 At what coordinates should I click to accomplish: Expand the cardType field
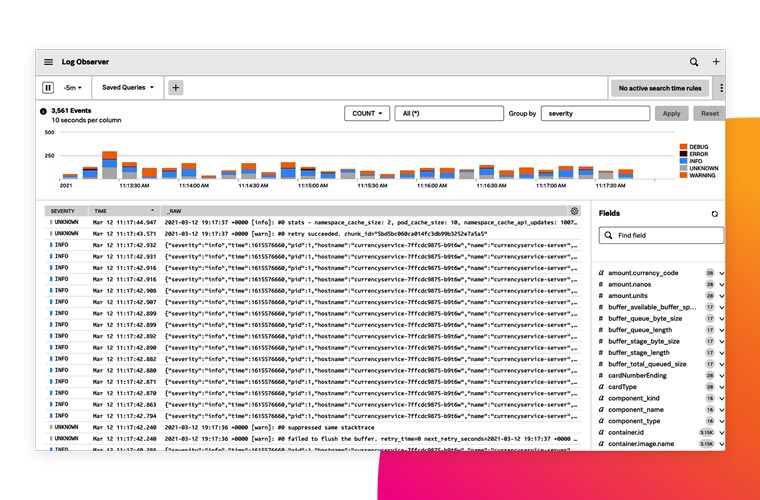point(722,387)
